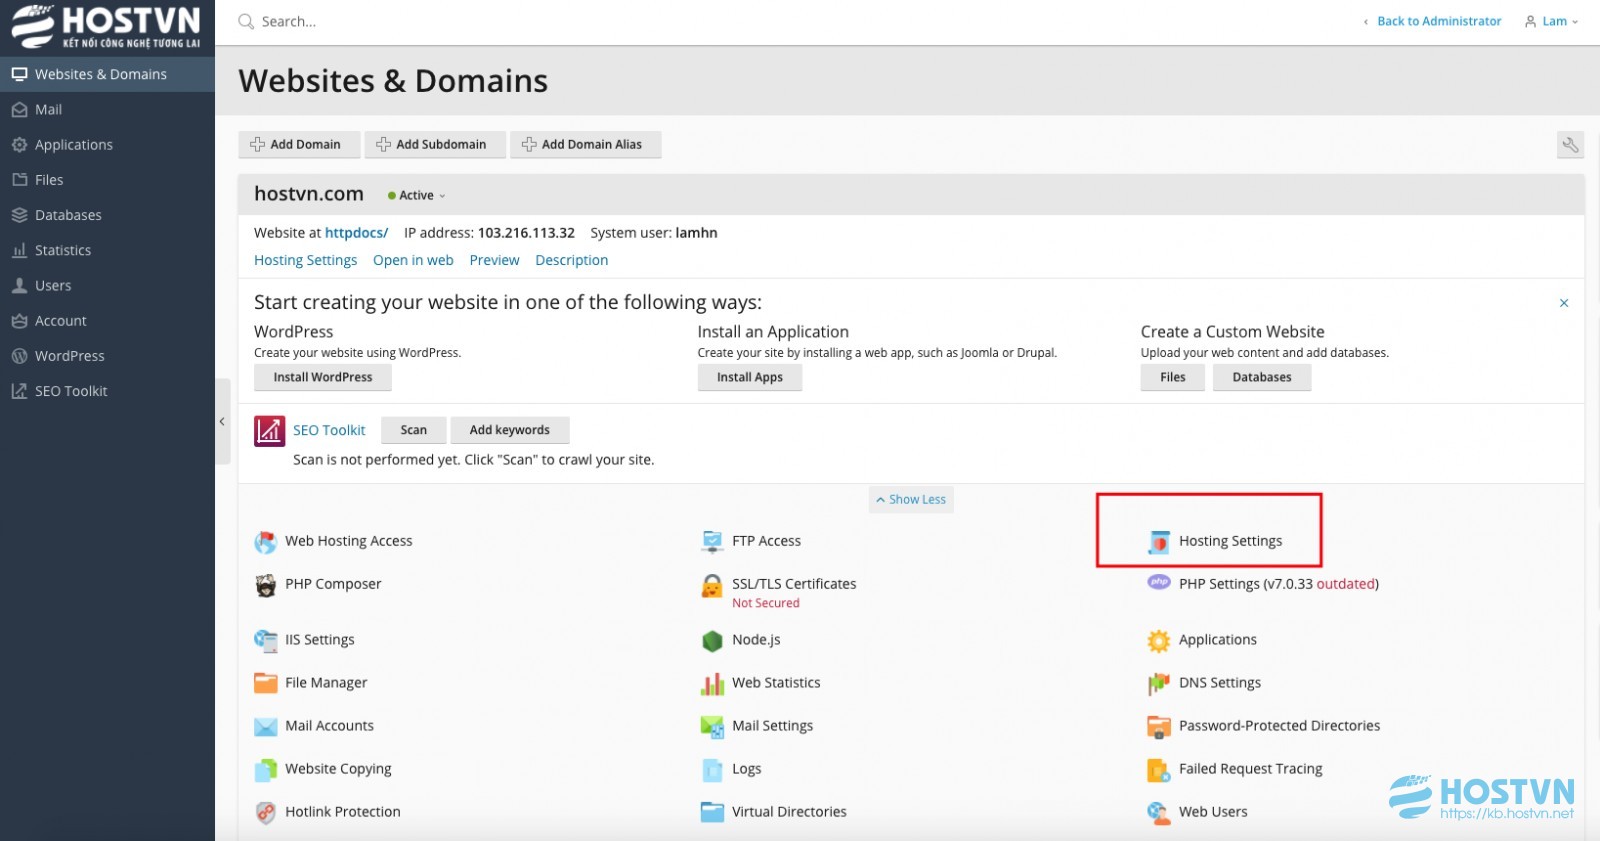Collapse the tools list with Show Less
The height and width of the screenshot is (841, 1600).
coord(911,499)
